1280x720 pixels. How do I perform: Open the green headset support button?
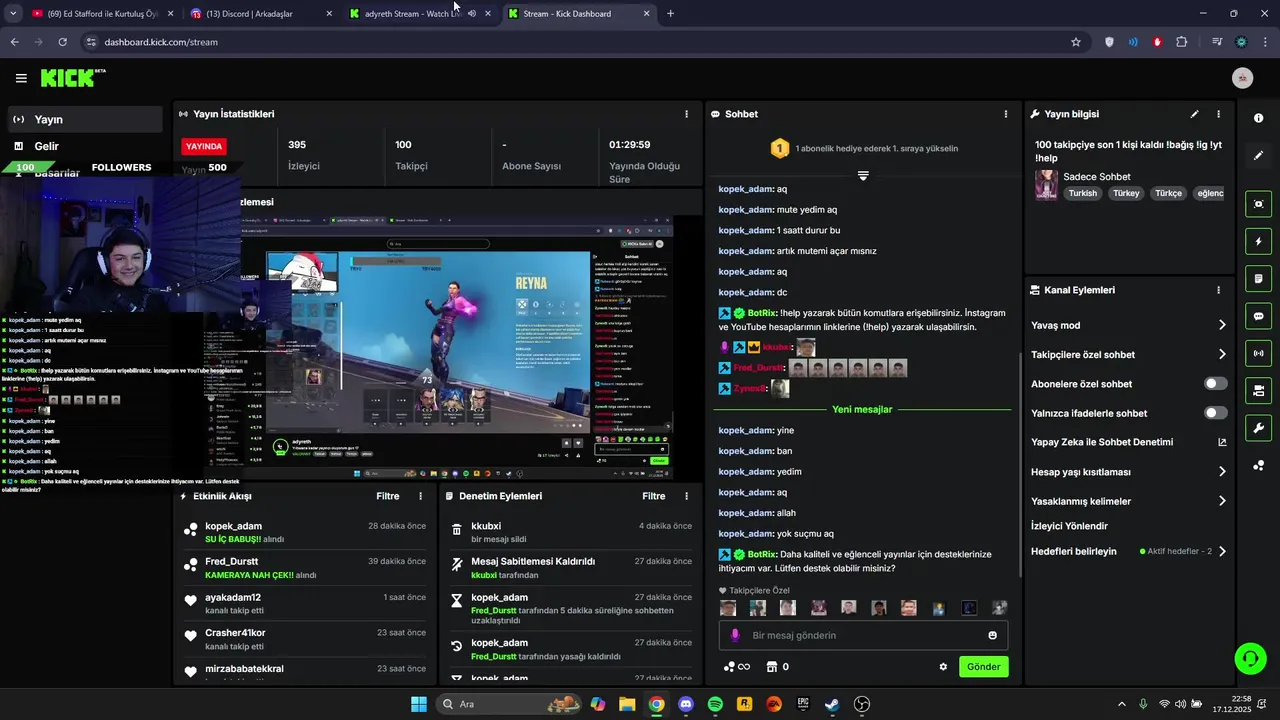1250,658
